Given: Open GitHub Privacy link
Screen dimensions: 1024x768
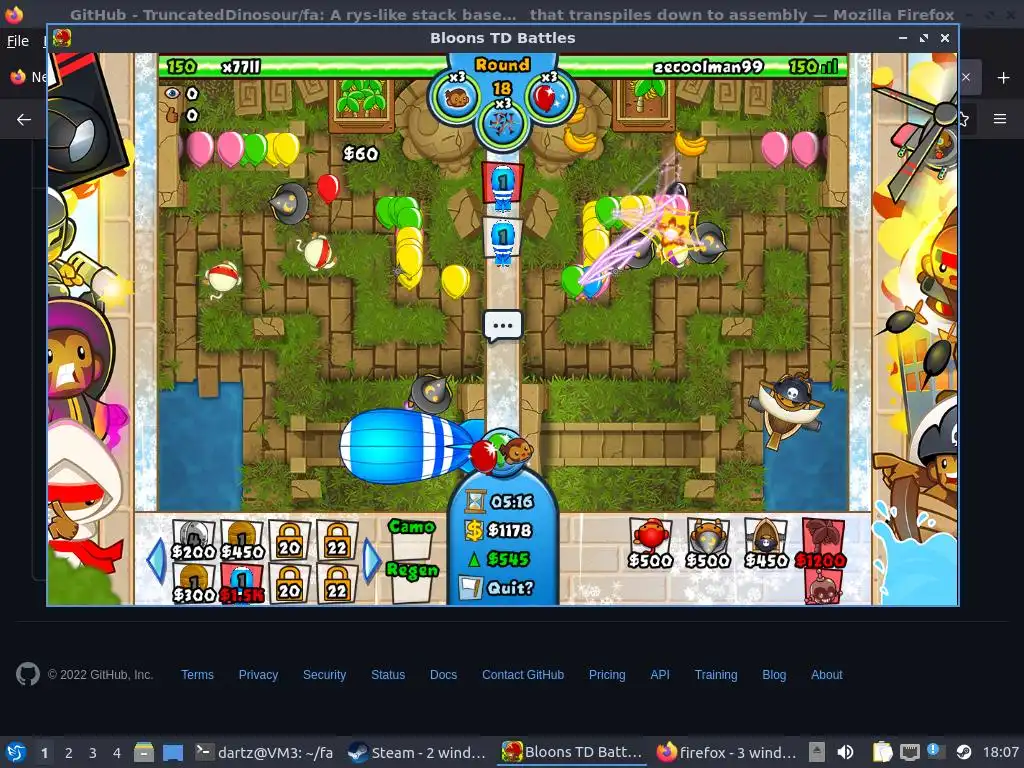Looking at the screenshot, I should (x=258, y=675).
